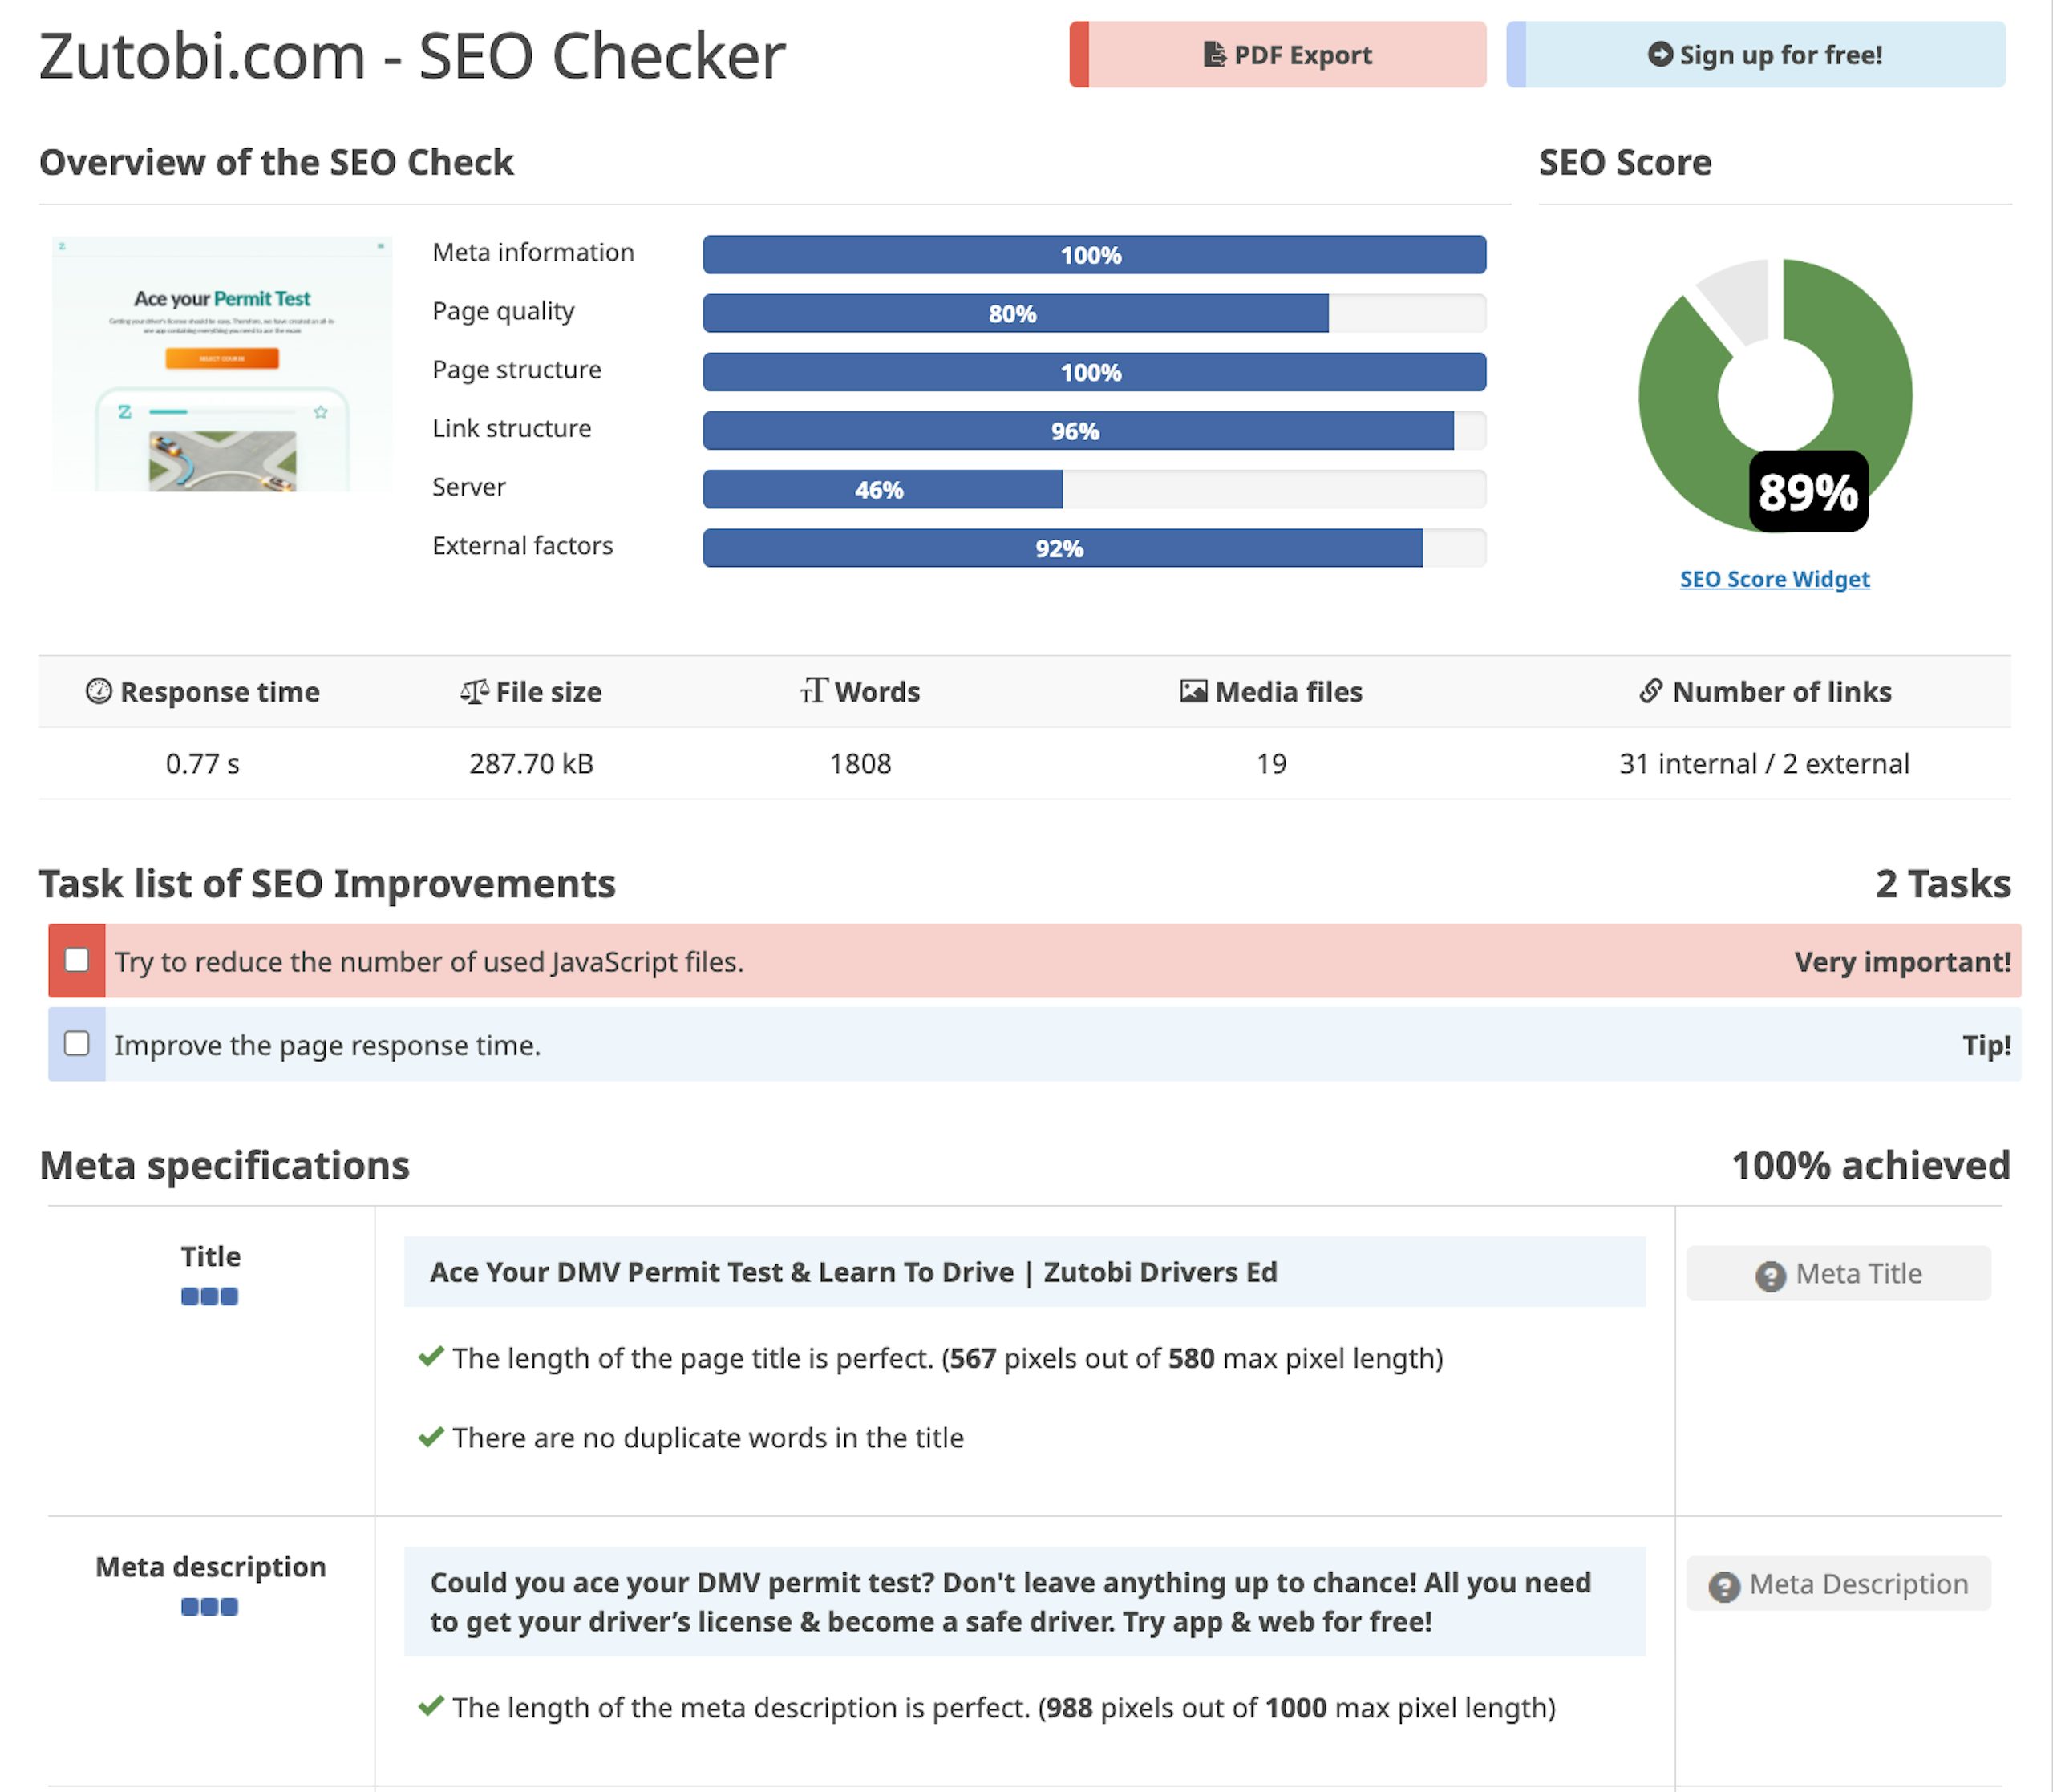Click the Meta Title question mark icon
Viewport: 2053px width, 1792px height.
(1770, 1276)
